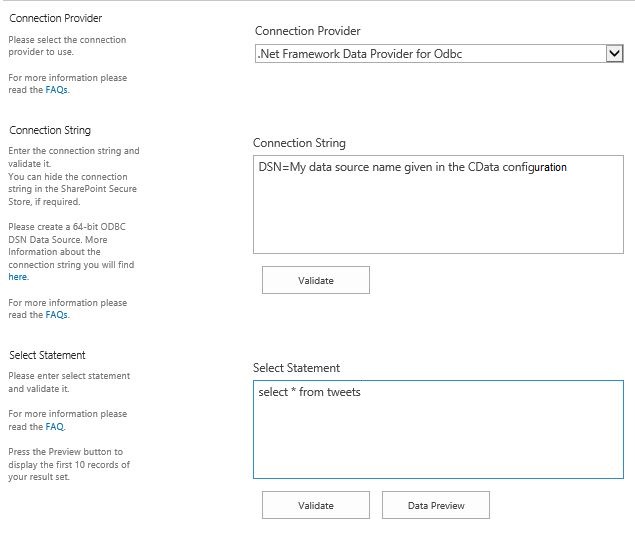Click the Data Preview button
Image resolution: width=635 pixels, height=534 pixels.
[x=436, y=505]
